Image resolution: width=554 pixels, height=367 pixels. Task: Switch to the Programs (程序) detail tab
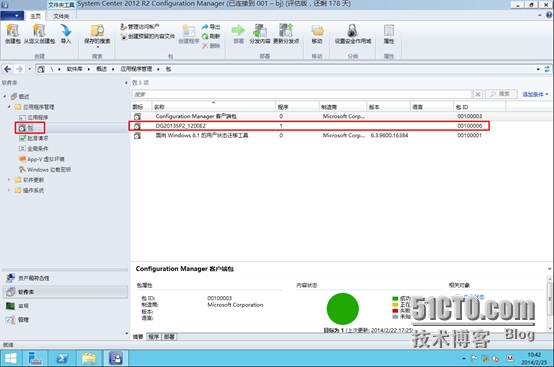click(154, 337)
